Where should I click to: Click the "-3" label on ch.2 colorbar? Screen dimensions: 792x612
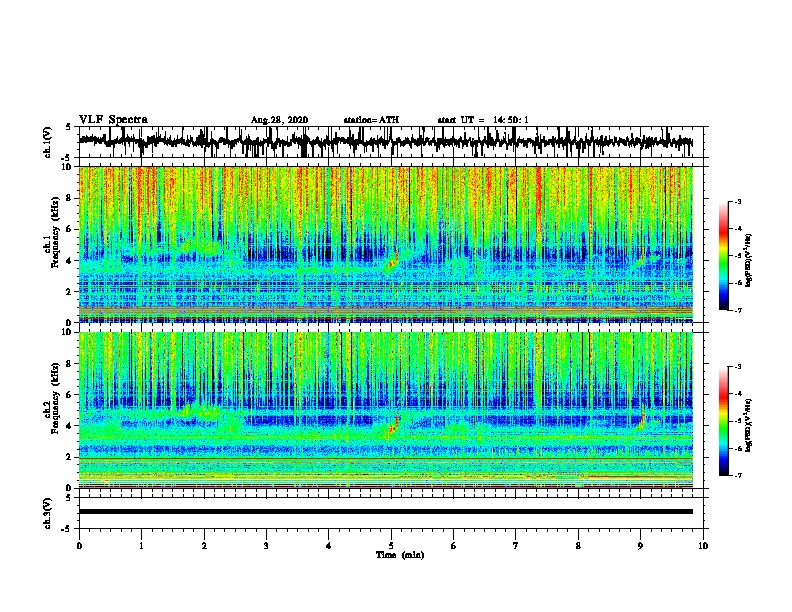pos(738,367)
